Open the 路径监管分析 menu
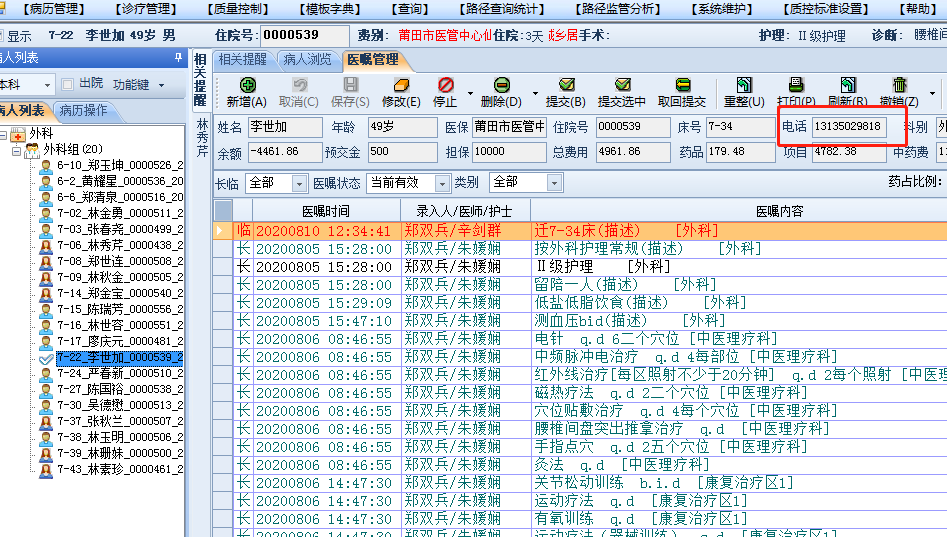The width and height of the screenshot is (947, 537). pyautogui.click(x=617, y=9)
